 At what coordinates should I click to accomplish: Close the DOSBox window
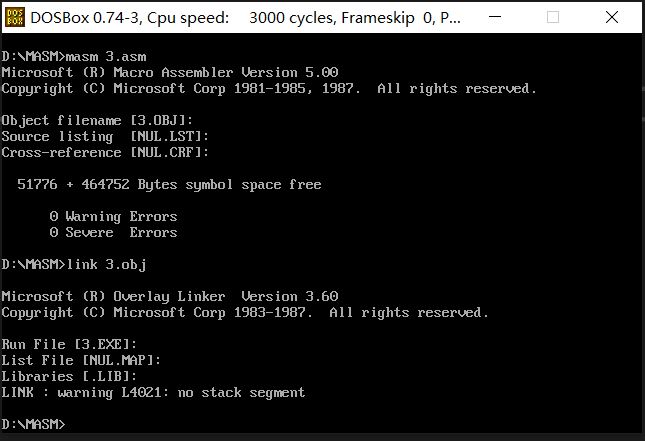612,17
